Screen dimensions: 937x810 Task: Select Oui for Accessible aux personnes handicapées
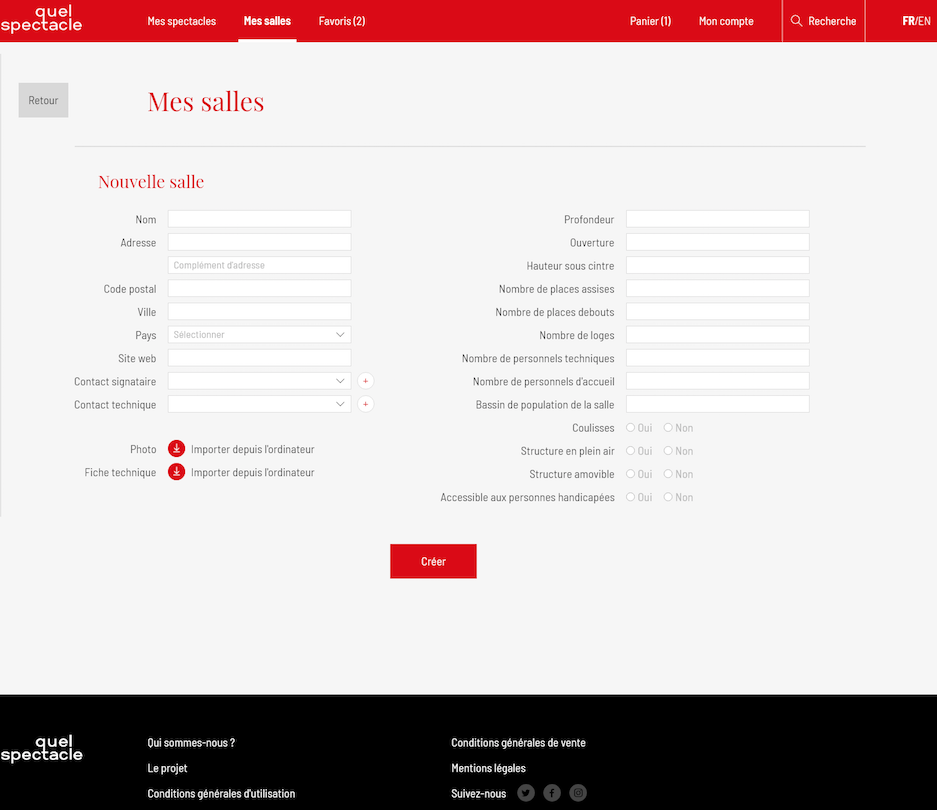pos(631,497)
